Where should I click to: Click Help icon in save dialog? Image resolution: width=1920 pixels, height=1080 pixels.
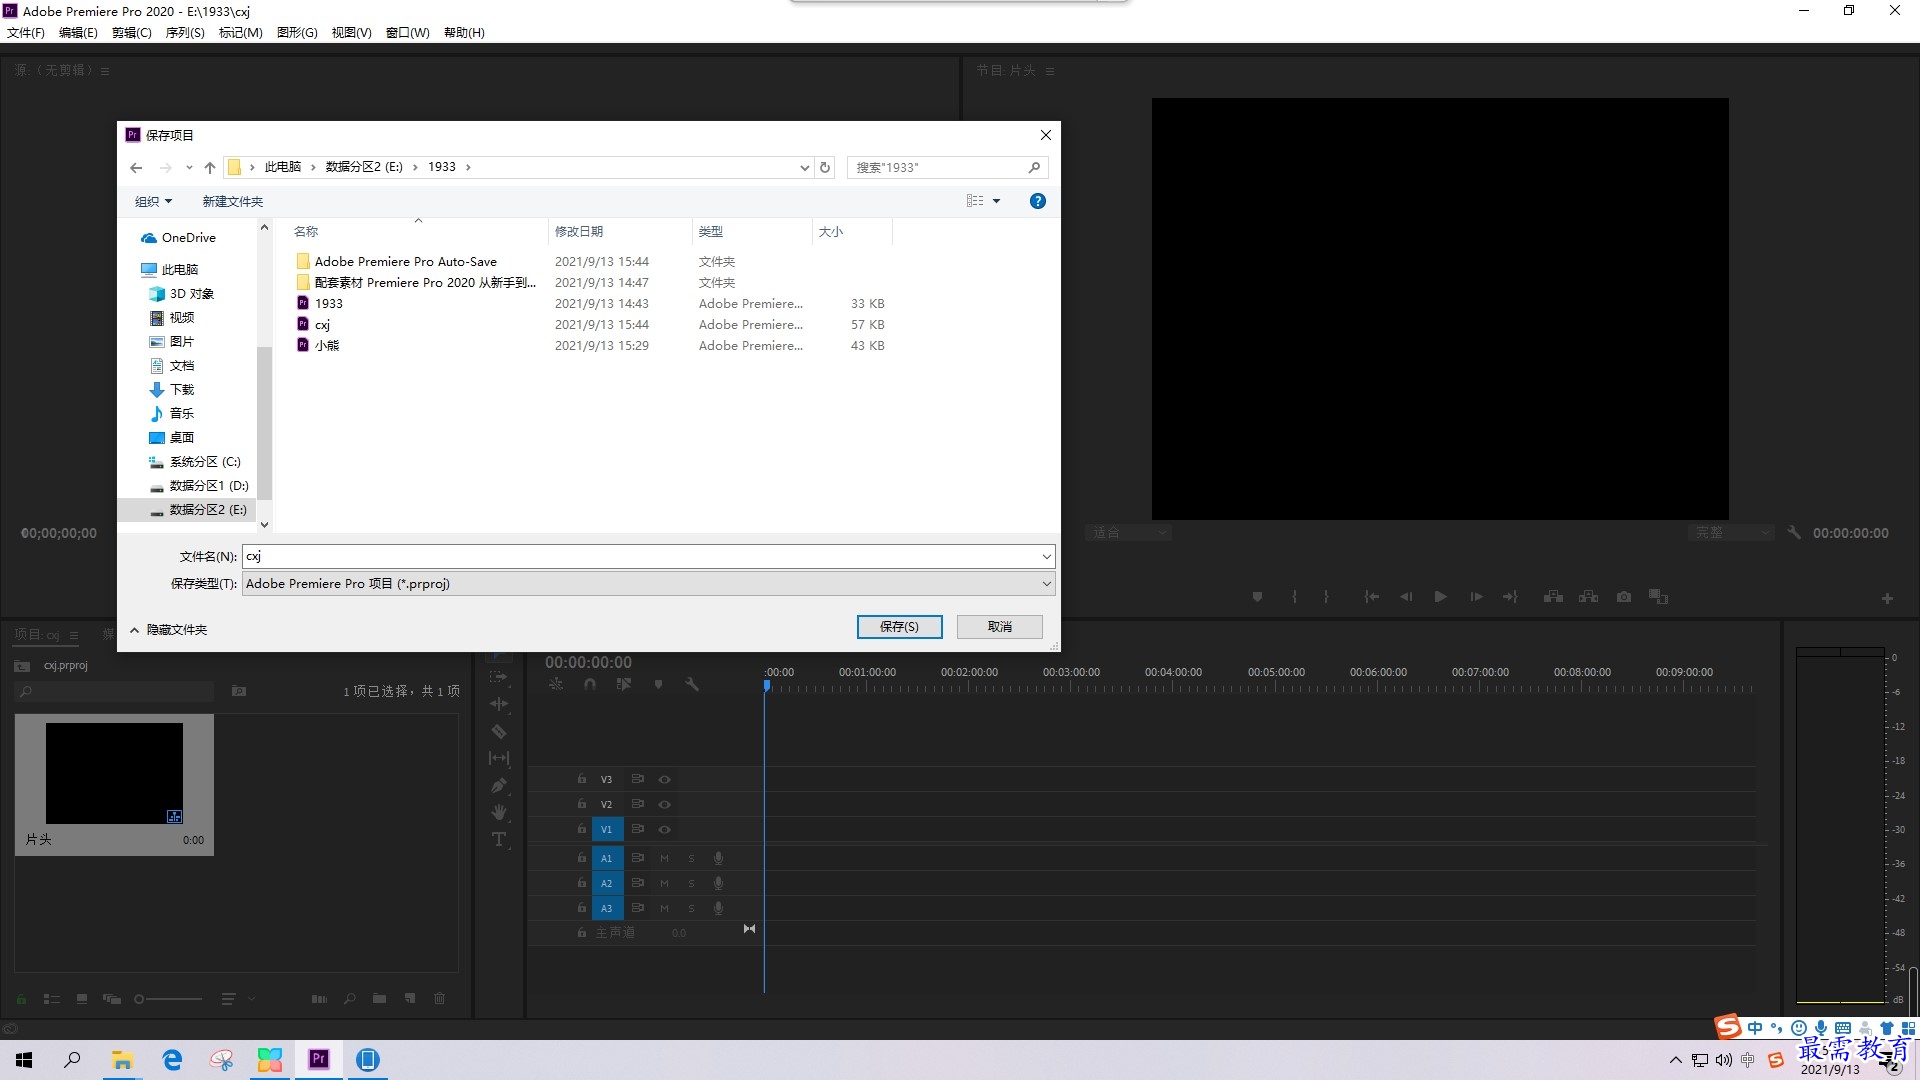(x=1038, y=201)
